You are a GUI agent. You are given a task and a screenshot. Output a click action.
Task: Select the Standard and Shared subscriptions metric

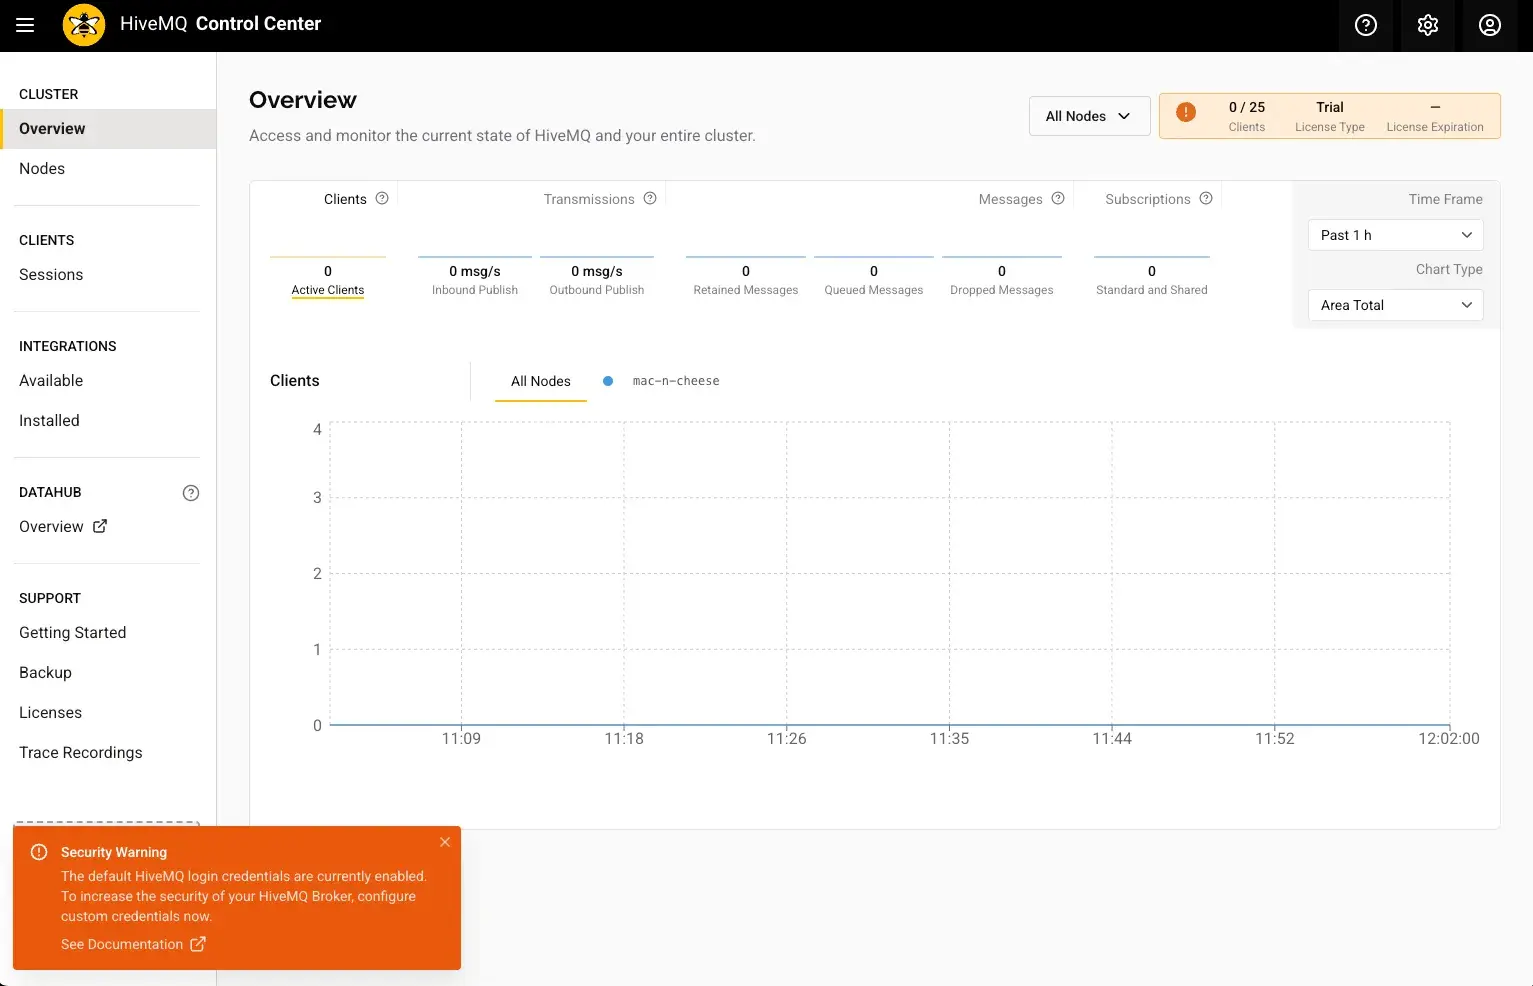1152,279
